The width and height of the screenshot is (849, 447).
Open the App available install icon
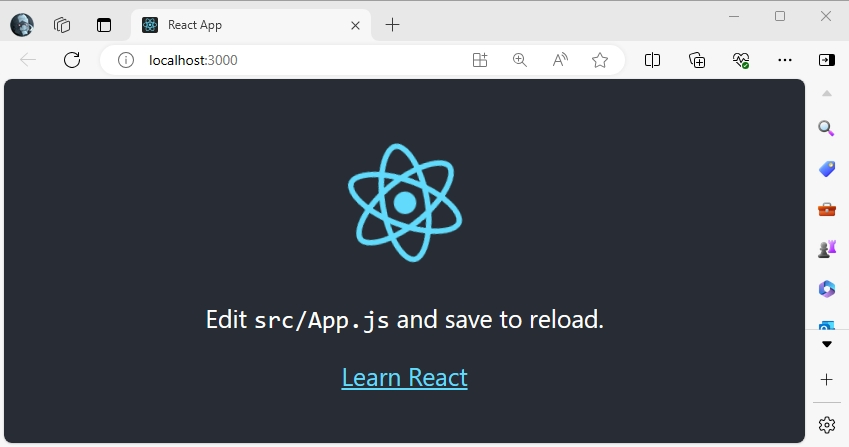[x=480, y=60]
